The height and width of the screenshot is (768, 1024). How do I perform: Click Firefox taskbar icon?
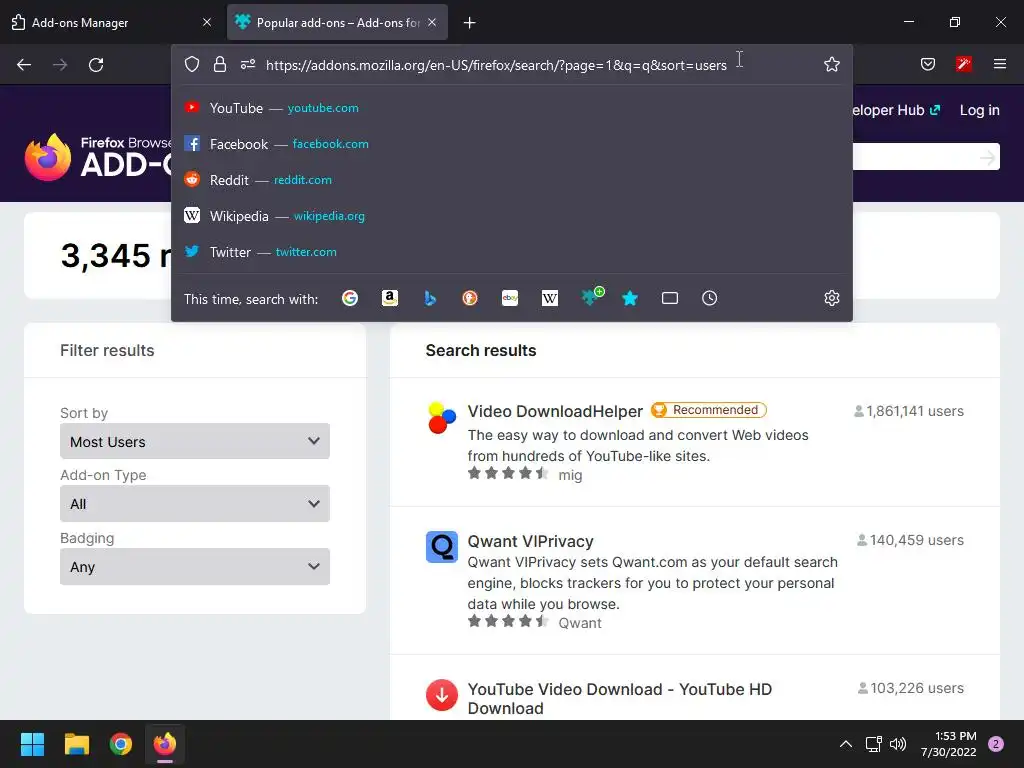click(x=165, y=744)
